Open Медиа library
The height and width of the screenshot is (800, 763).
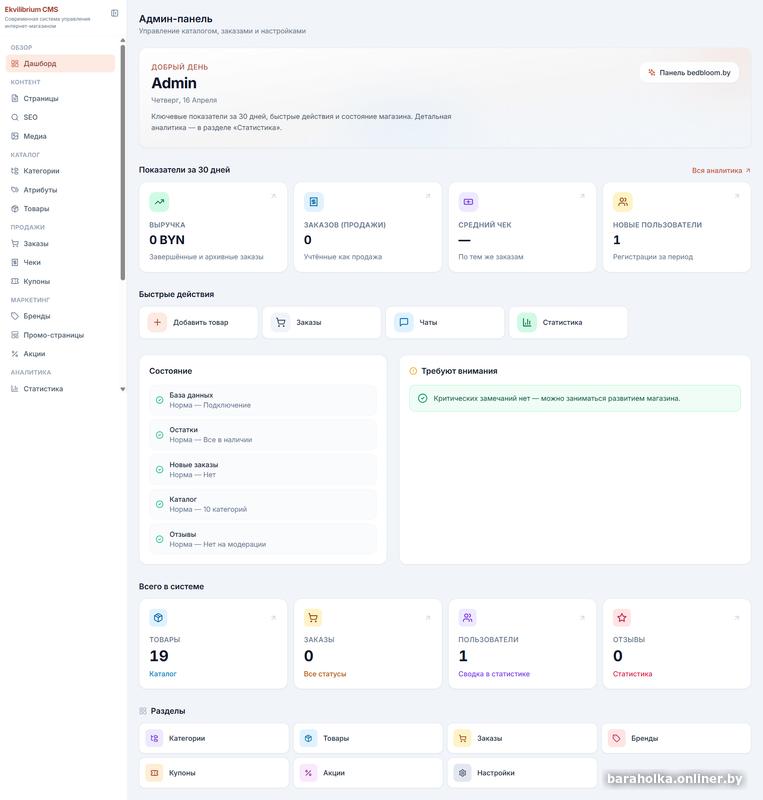click(x=60, y=136)
